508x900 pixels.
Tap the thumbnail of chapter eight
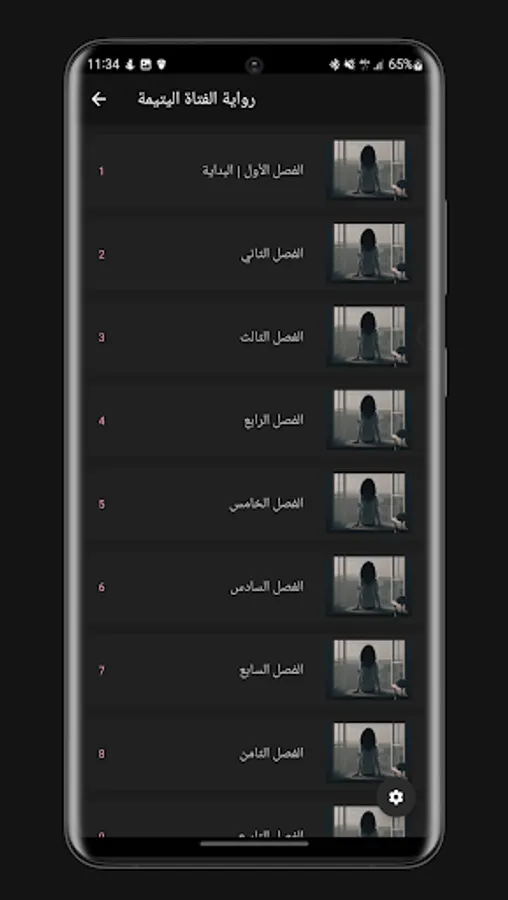coord(369,753)
